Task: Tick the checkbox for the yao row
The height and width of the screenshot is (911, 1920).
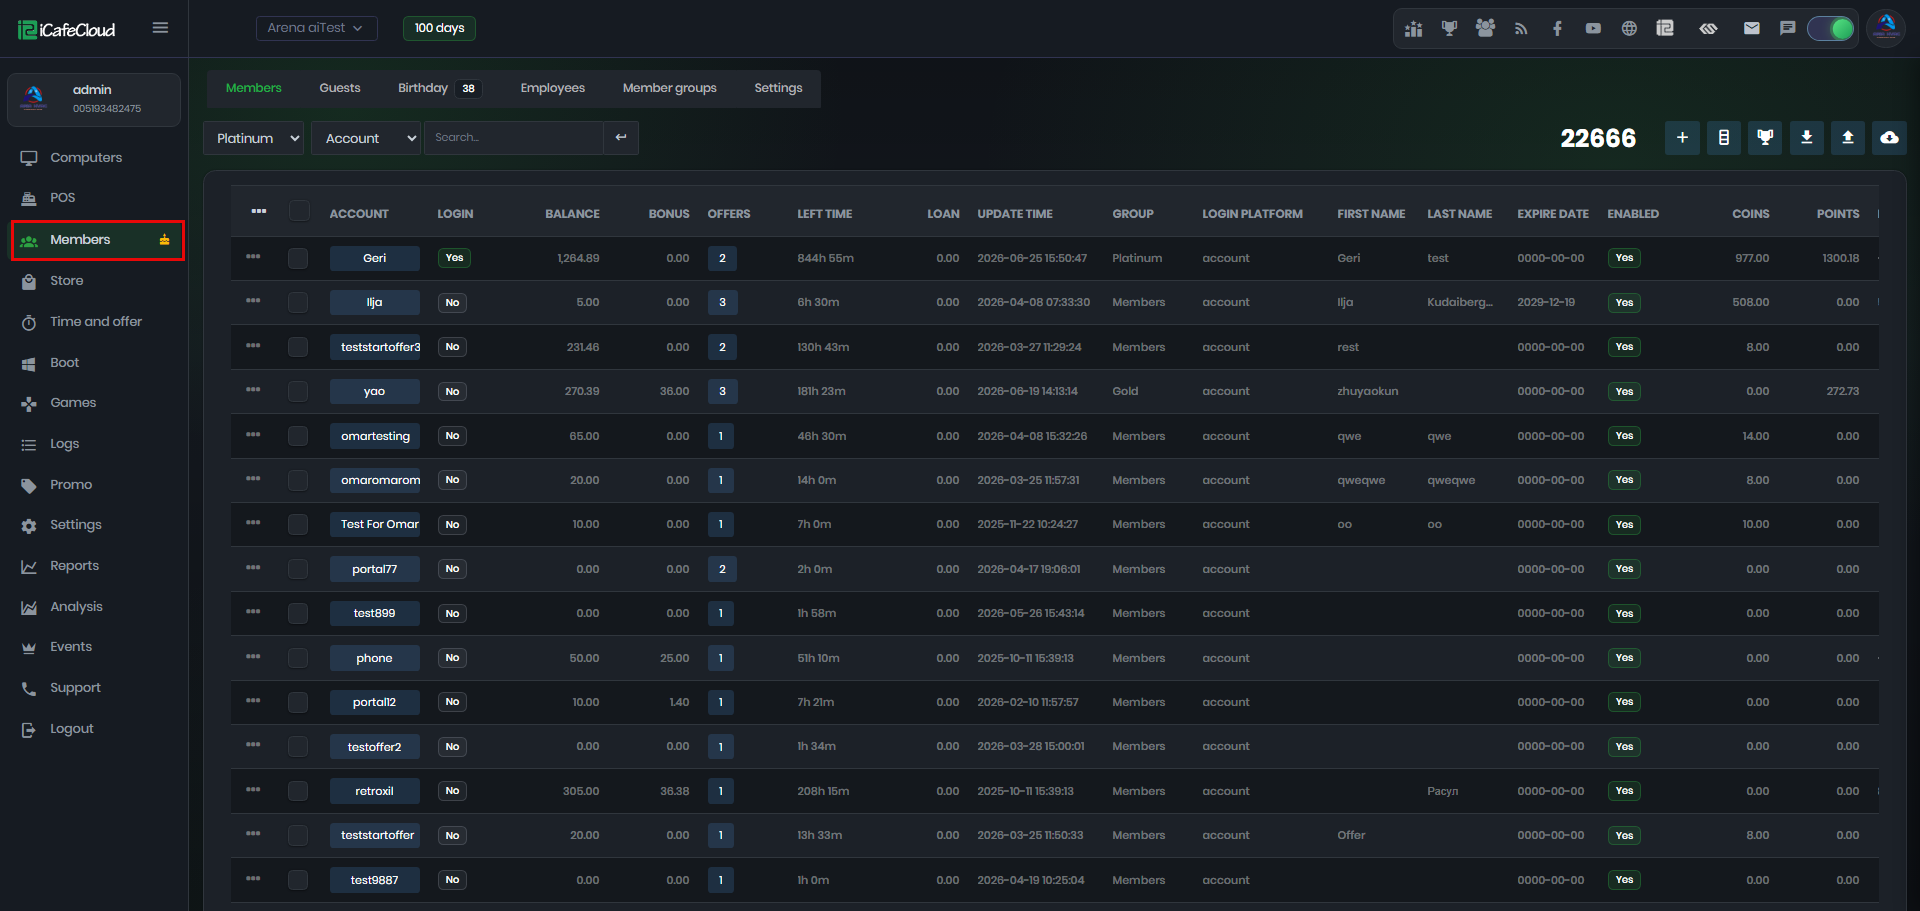Action: [x=298, y=391]
